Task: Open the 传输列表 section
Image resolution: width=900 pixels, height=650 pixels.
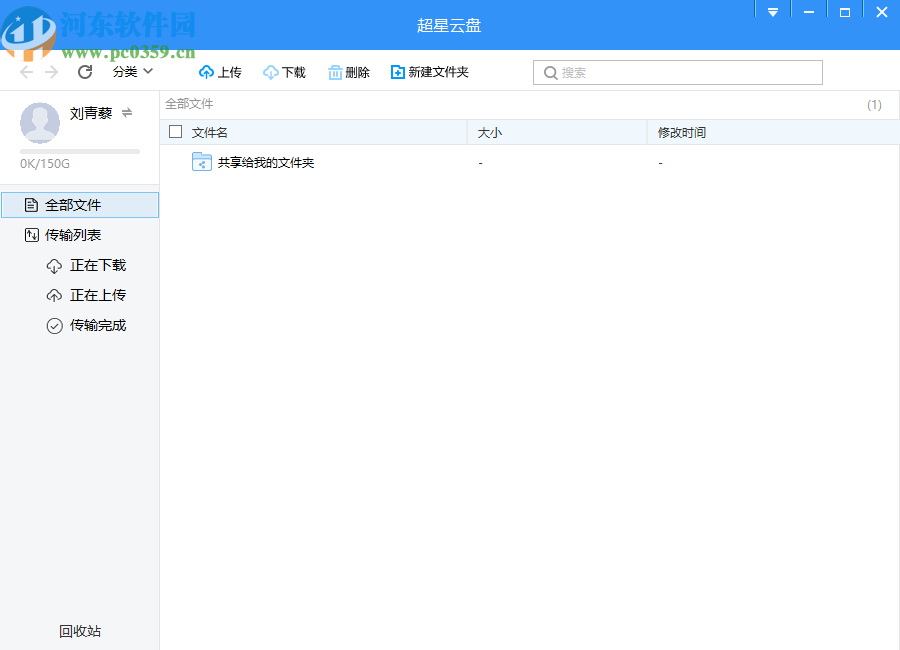Action: [75, 234]
